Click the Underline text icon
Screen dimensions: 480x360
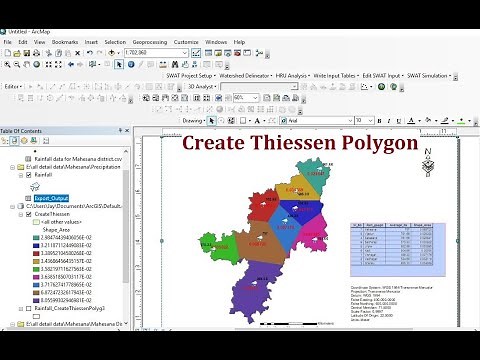398,121
